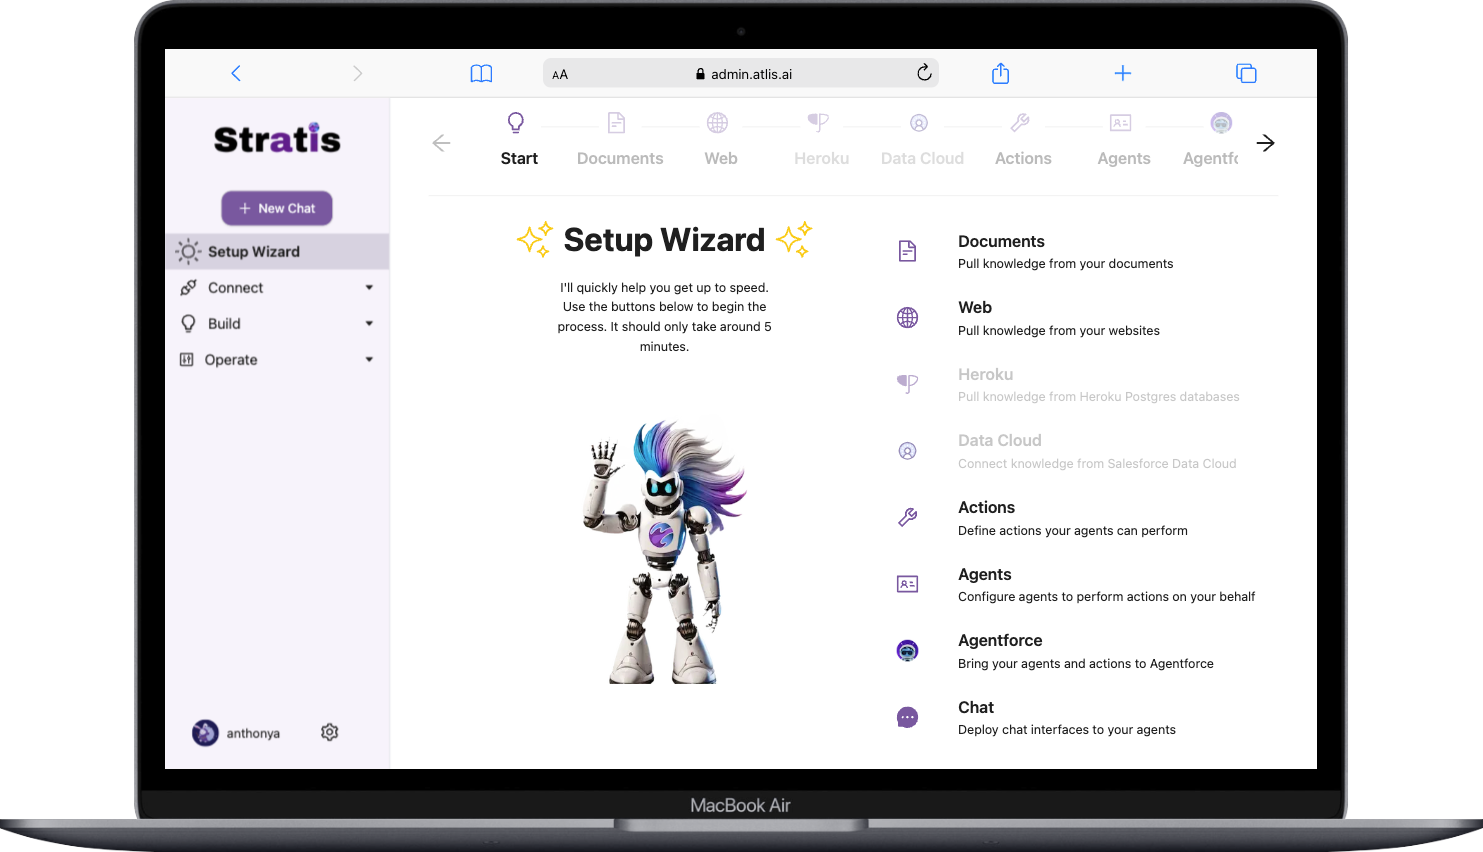Click the anthonya user avatar
Image resolution: width=1483 pixels, height=852 pixels.
(205, 733)
